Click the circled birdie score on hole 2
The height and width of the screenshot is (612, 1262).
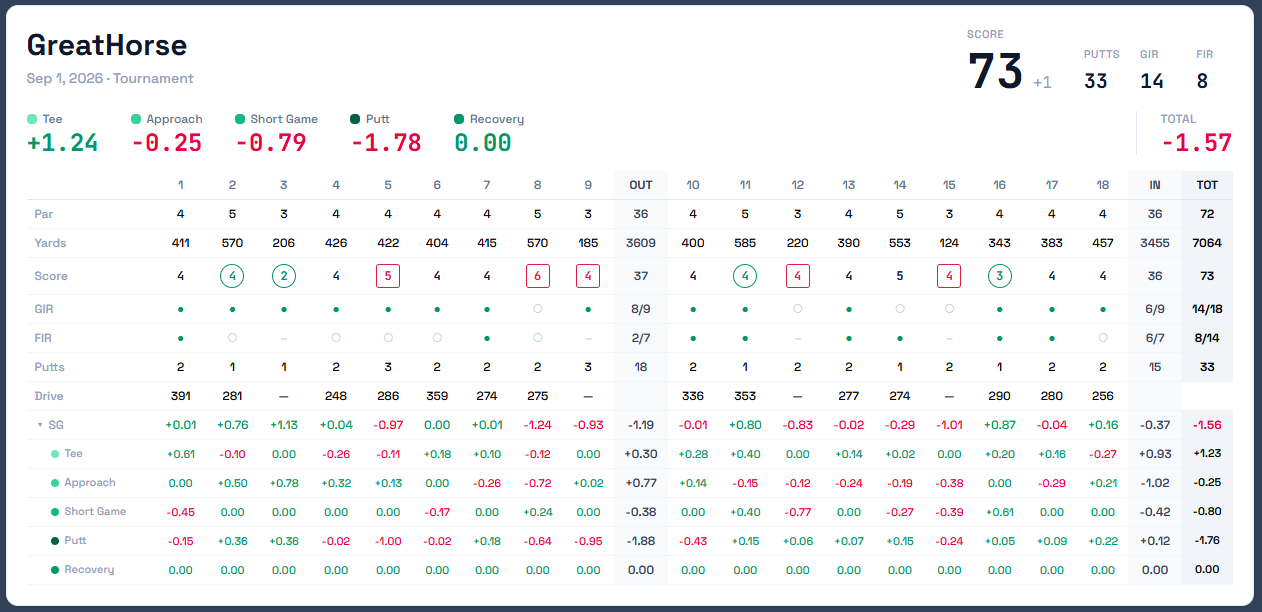tap(232, 276)
